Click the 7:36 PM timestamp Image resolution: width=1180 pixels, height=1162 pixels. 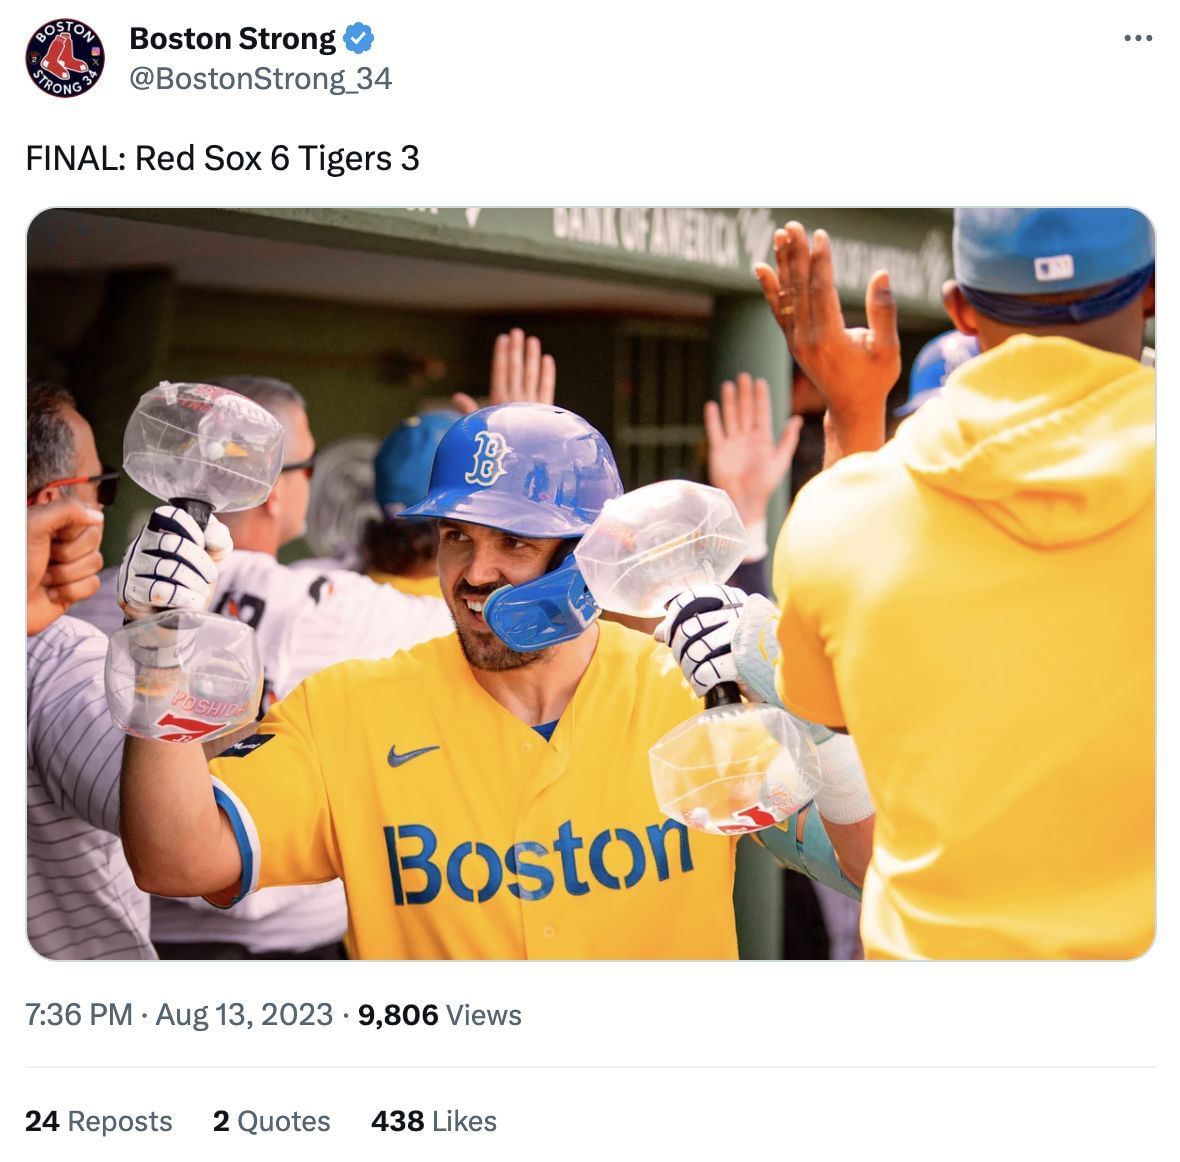pyautogui.click(x=79, y=1015)
